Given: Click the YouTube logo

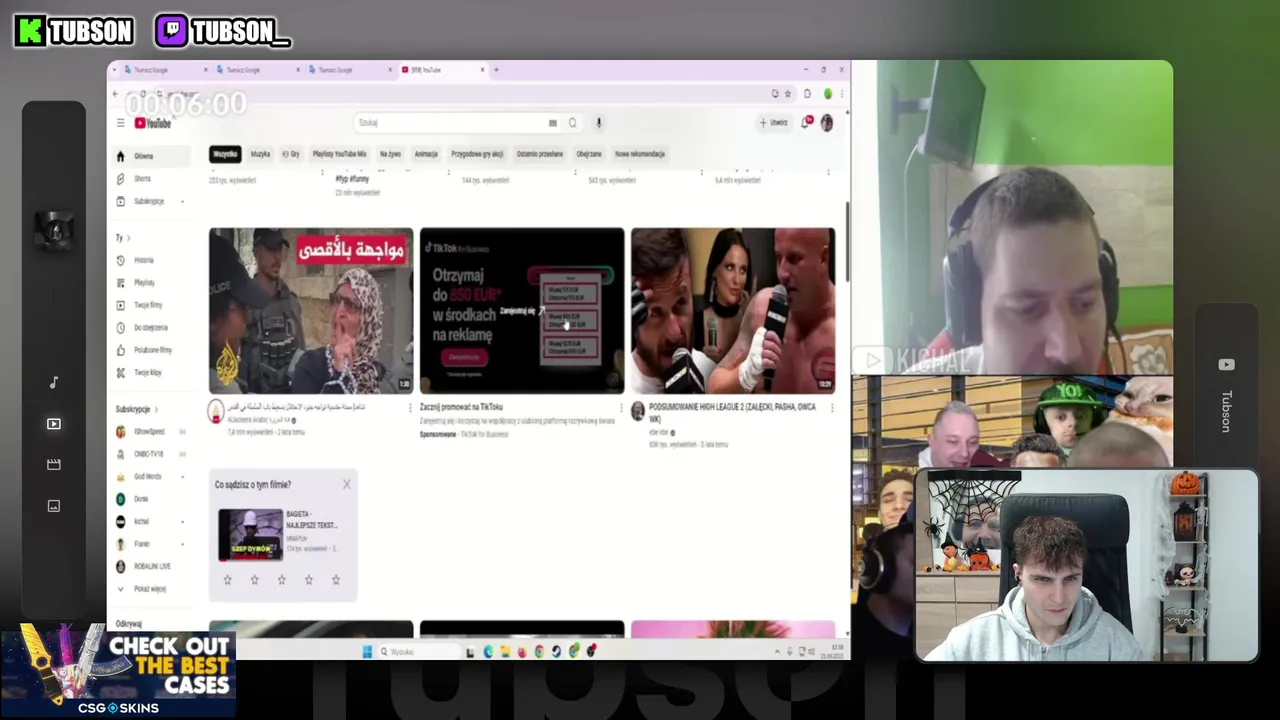Looking at the screenshot, I should (153, 123).
